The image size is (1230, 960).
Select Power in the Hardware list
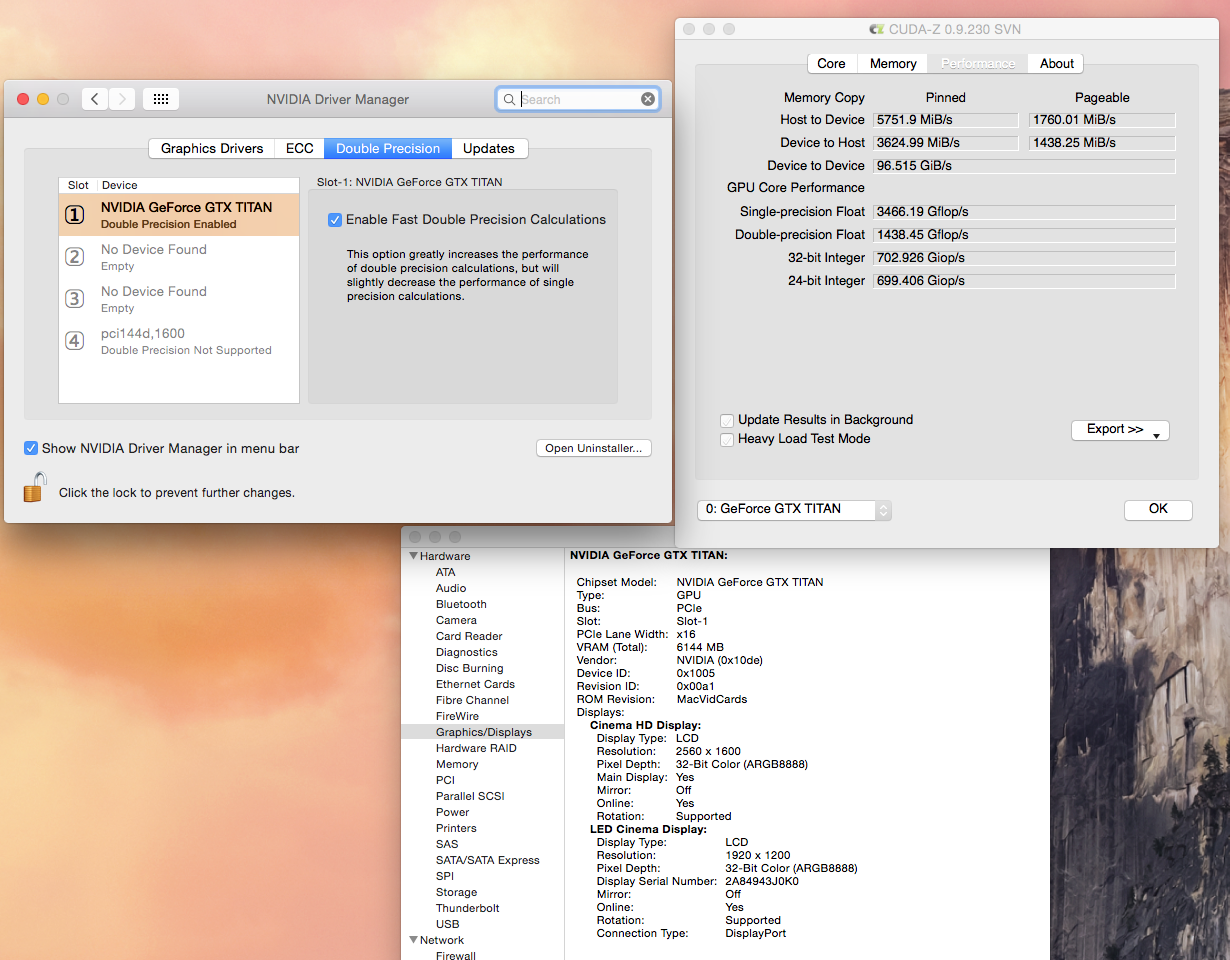452,812
